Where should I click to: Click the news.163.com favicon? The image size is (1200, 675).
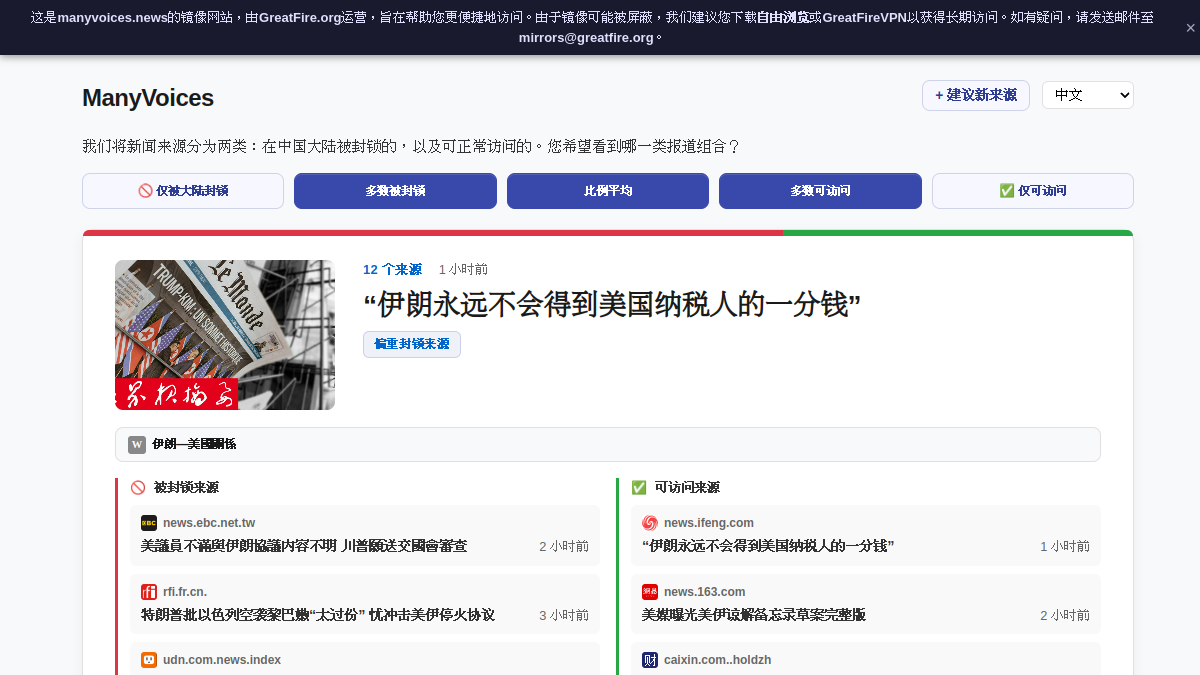coord(650,592)
